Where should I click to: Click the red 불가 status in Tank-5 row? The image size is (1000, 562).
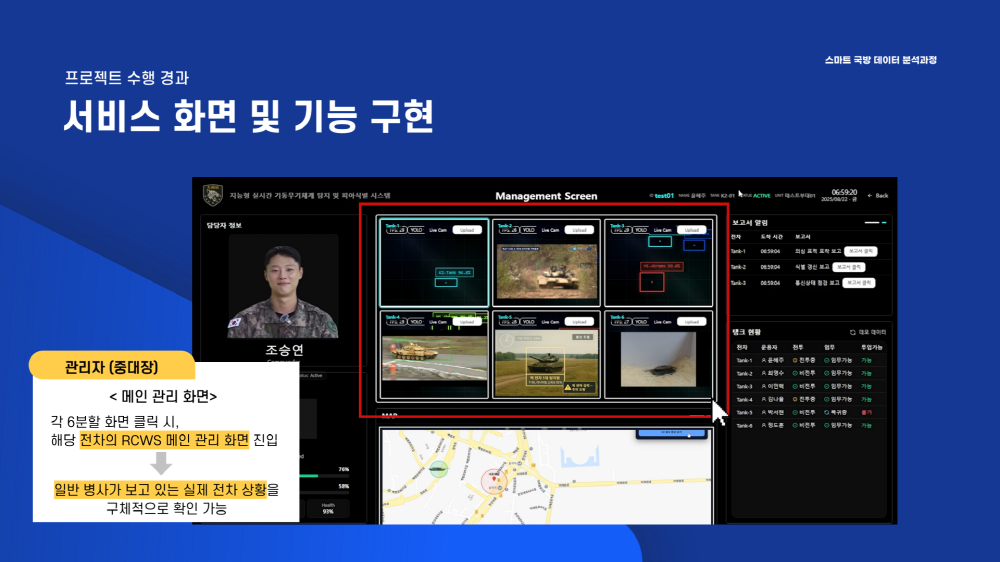866,412
